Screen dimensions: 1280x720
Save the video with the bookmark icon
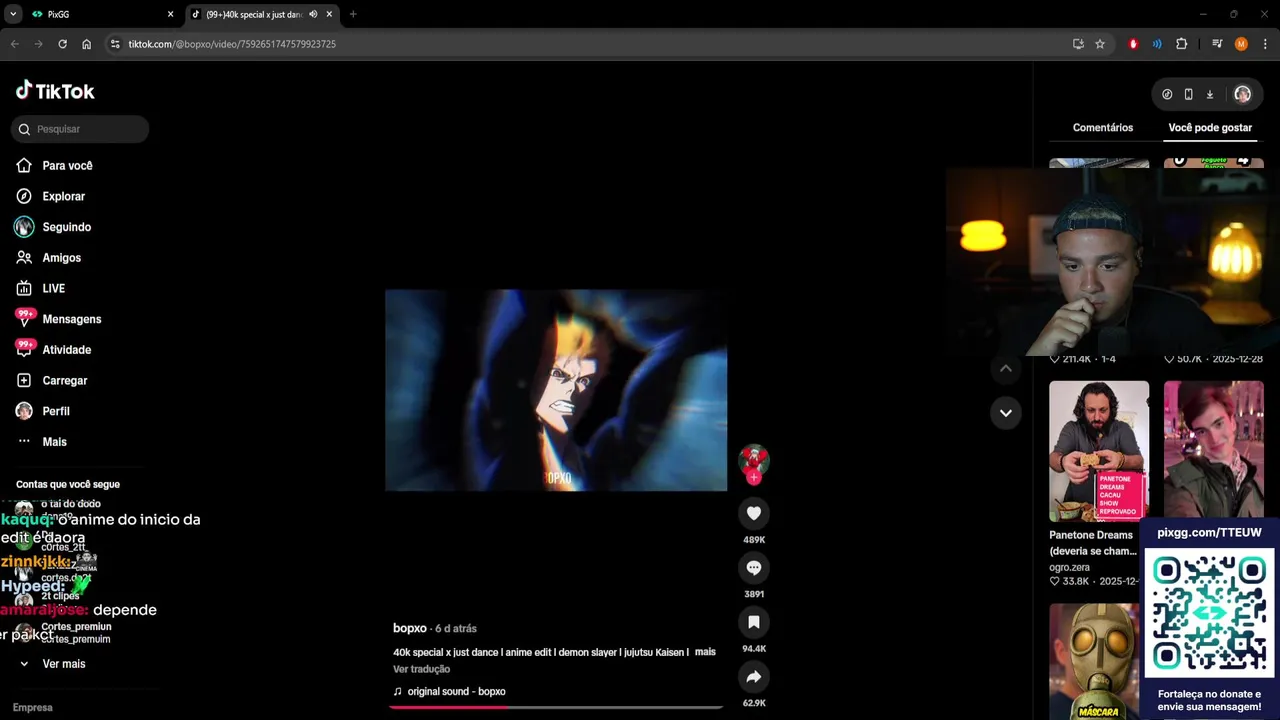754,622
